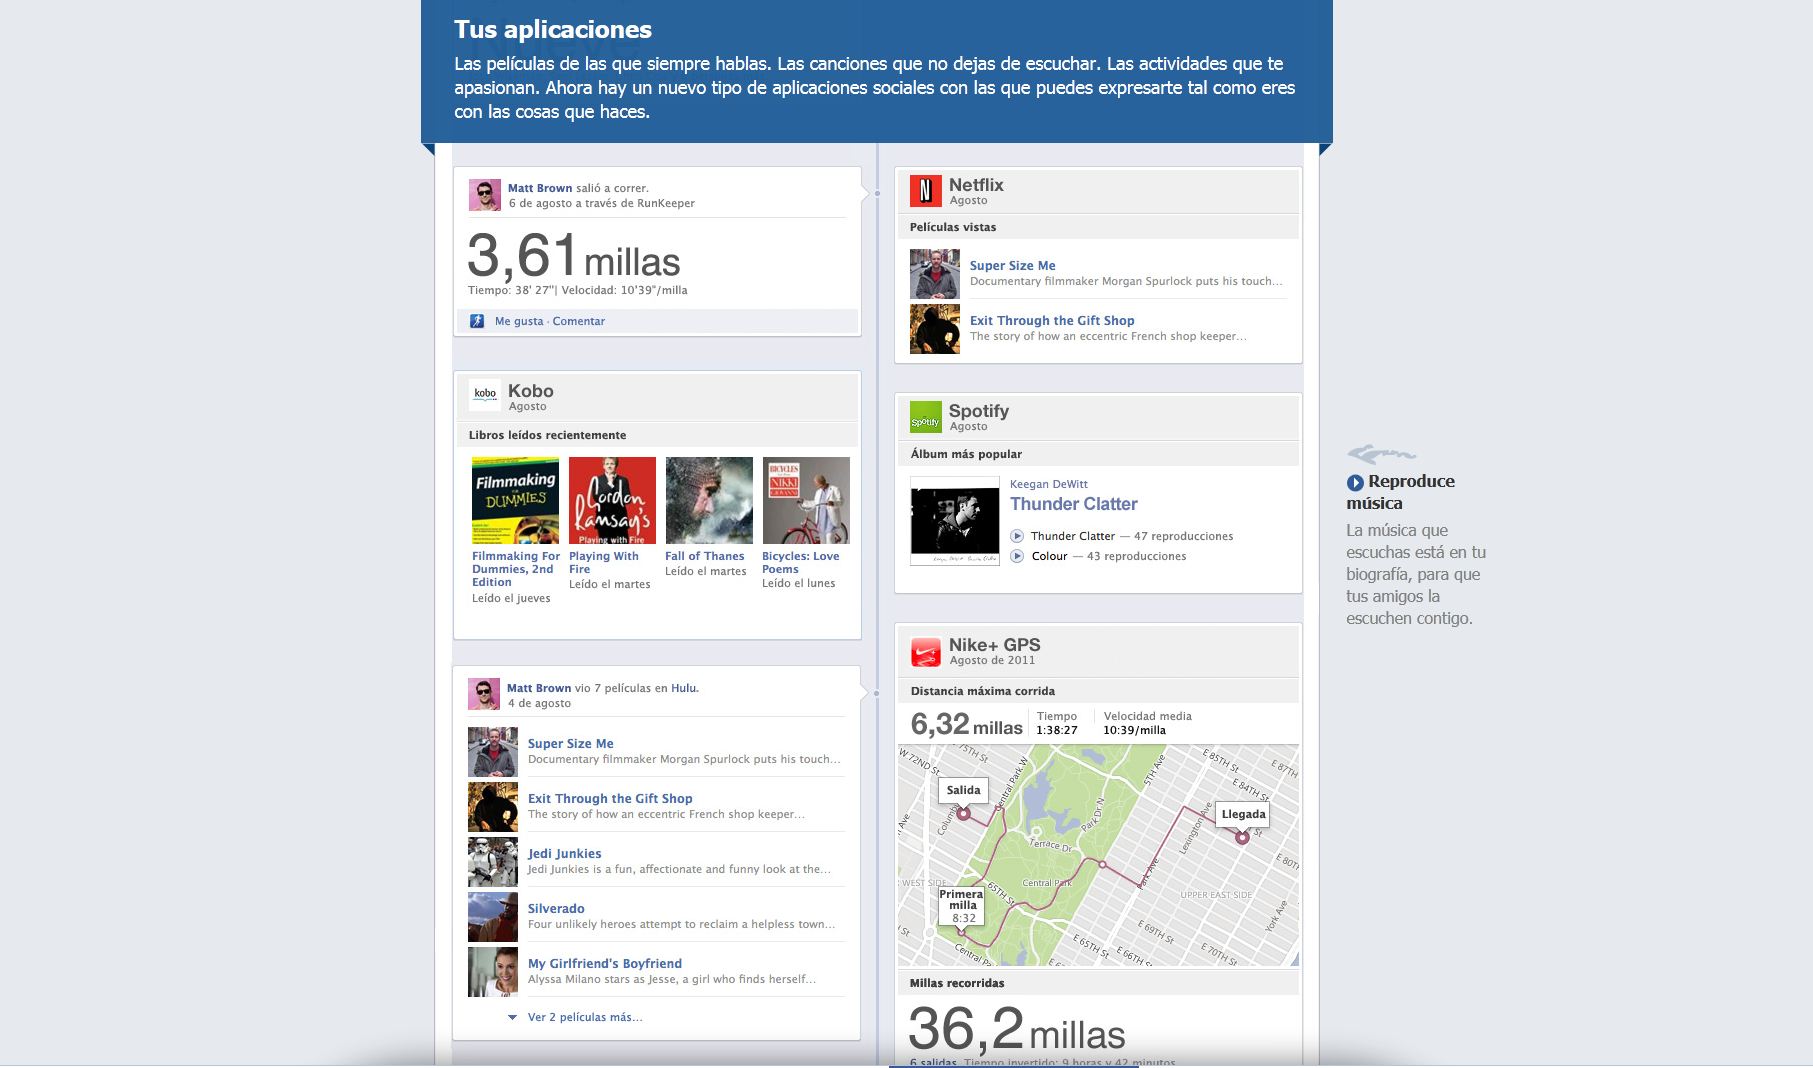
Task: Click Fall of Thanes title link
Action: coord(705,556)
